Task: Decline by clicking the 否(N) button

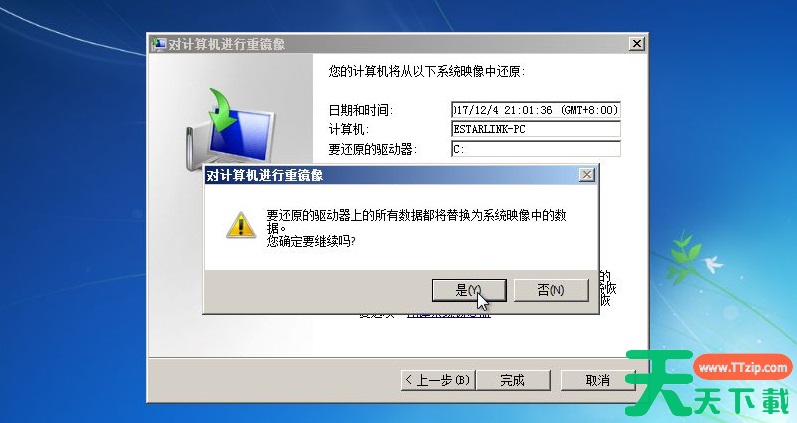Action: click(551, 290)
